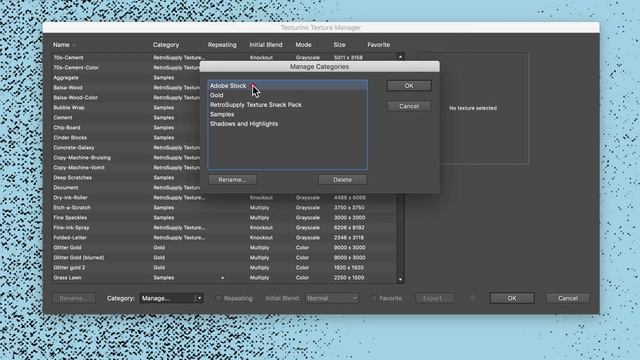Select the Folded-Letter texture row
The image size is (640, 360).
pos(224,238)
